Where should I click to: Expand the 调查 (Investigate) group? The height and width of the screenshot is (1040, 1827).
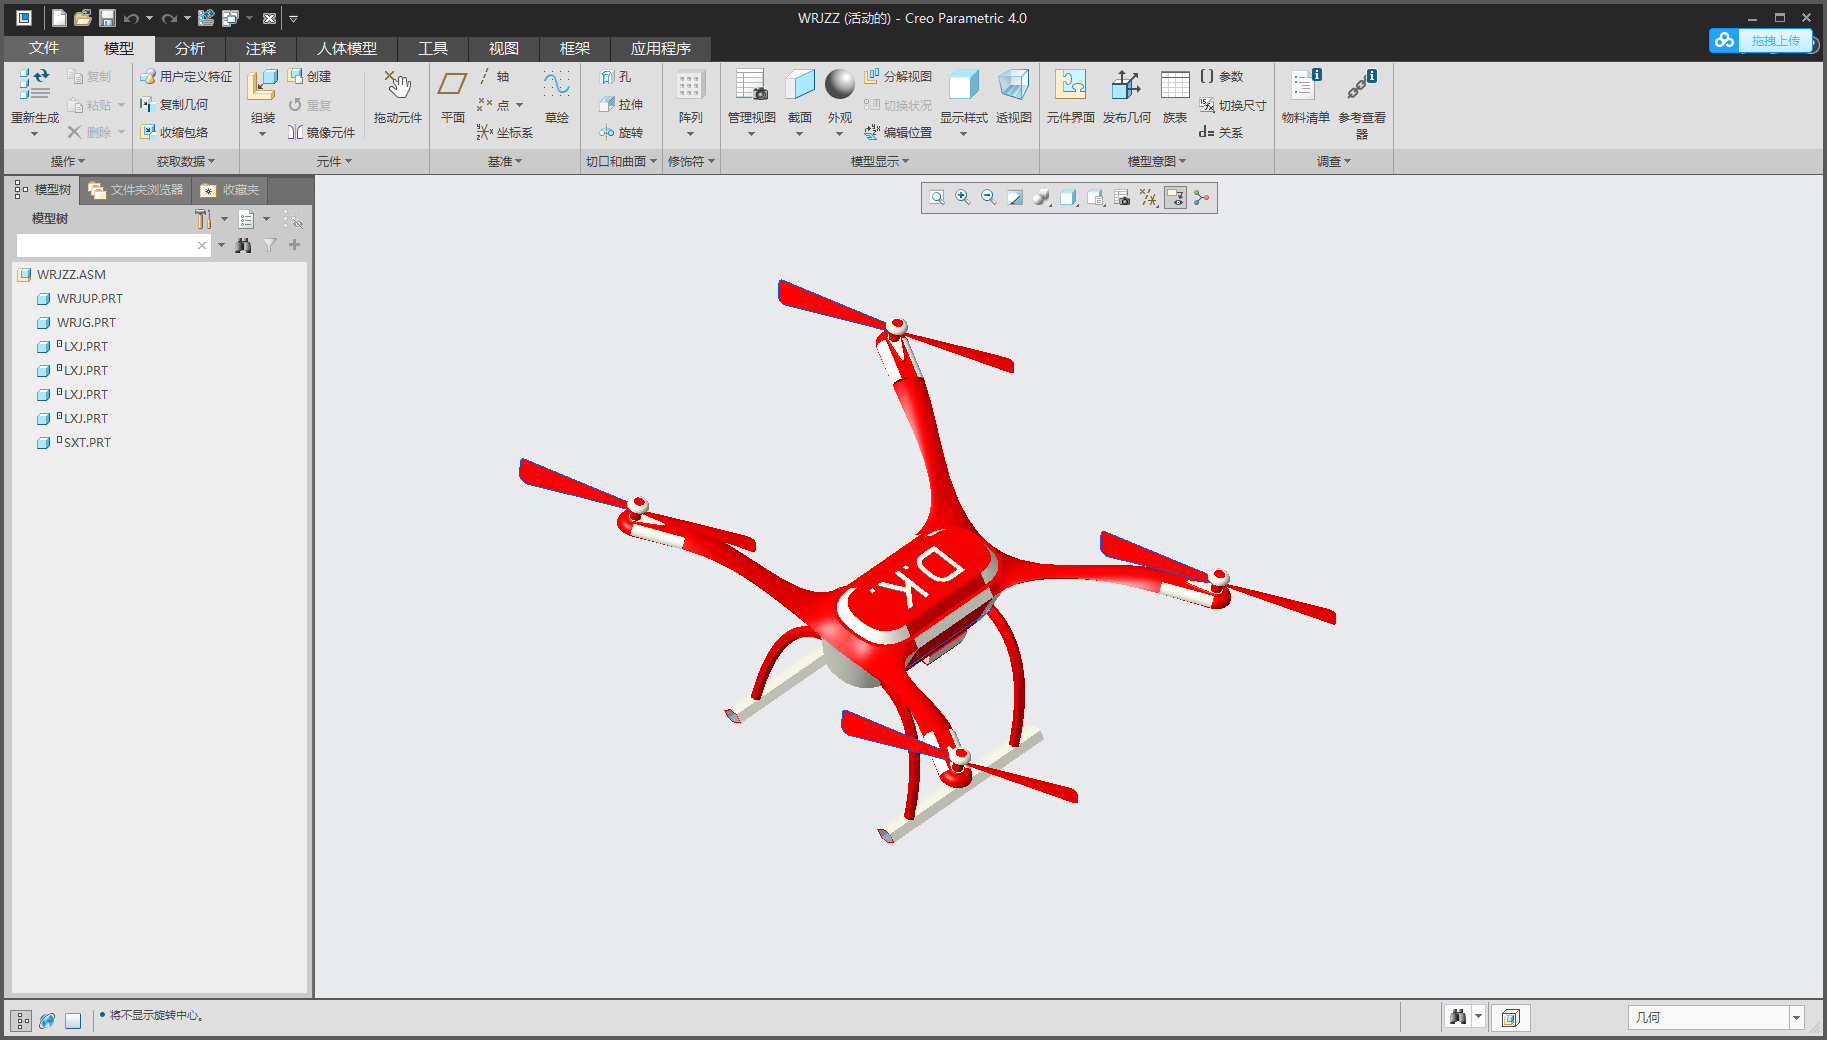coord(1334,161)
